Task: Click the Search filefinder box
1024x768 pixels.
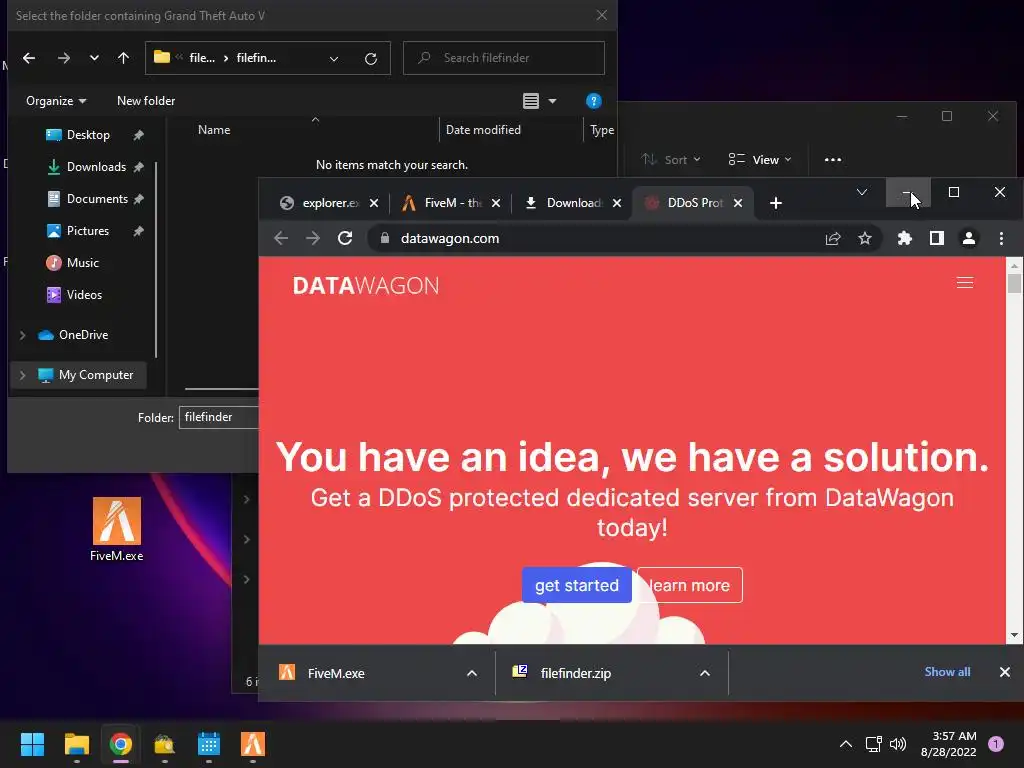Action: (504, 58)
